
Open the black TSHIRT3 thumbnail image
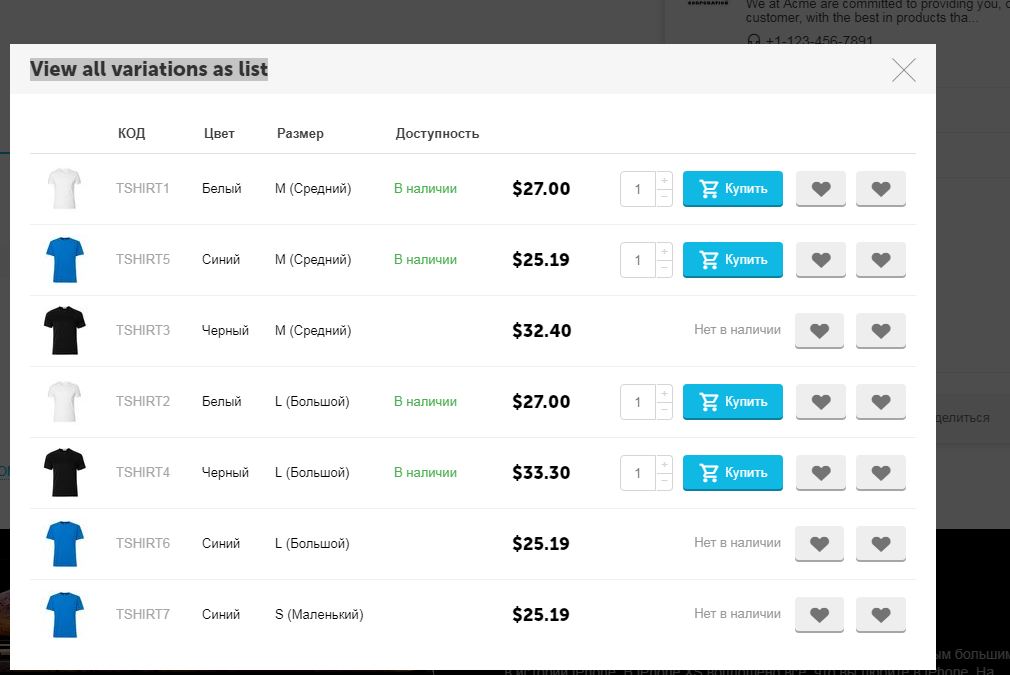tap(64, 331)
